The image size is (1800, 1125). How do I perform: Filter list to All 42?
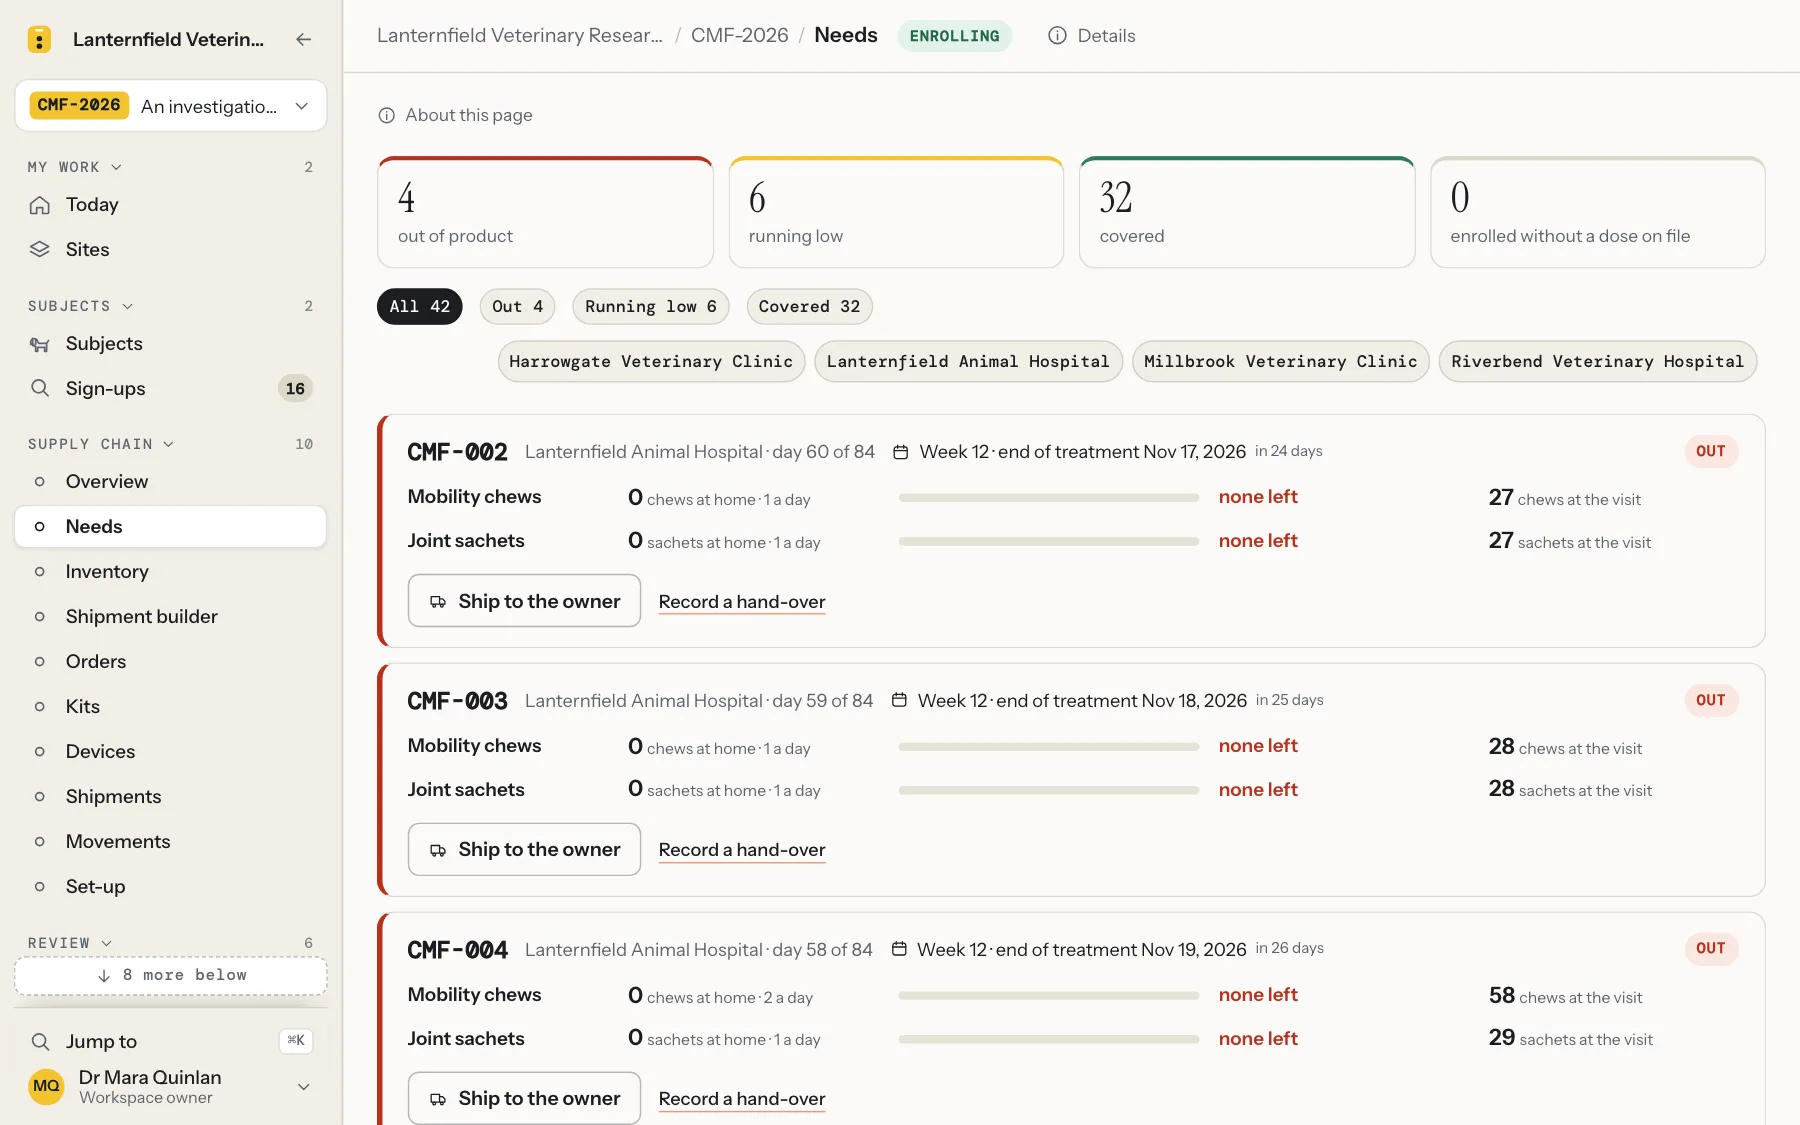420,307
